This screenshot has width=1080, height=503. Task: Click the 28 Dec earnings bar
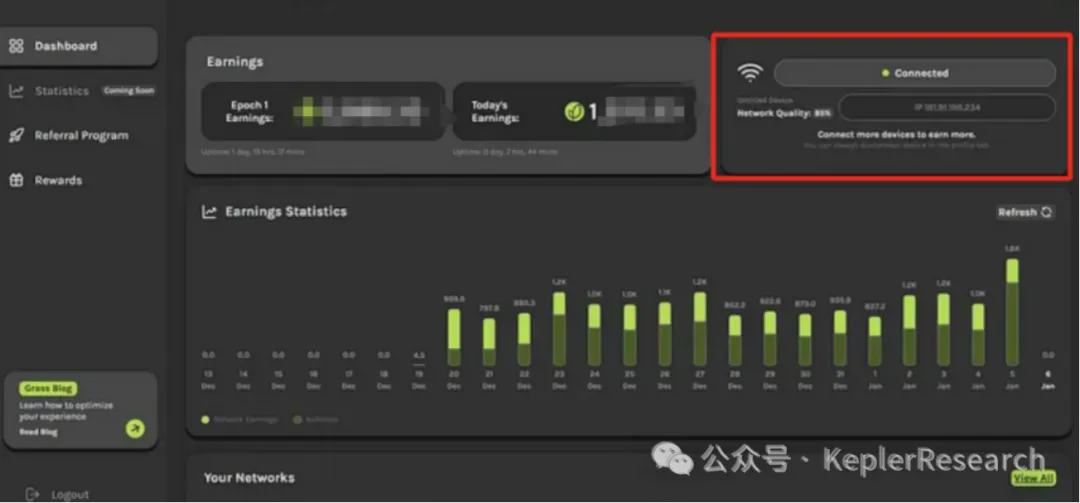[x=735, y=340]
